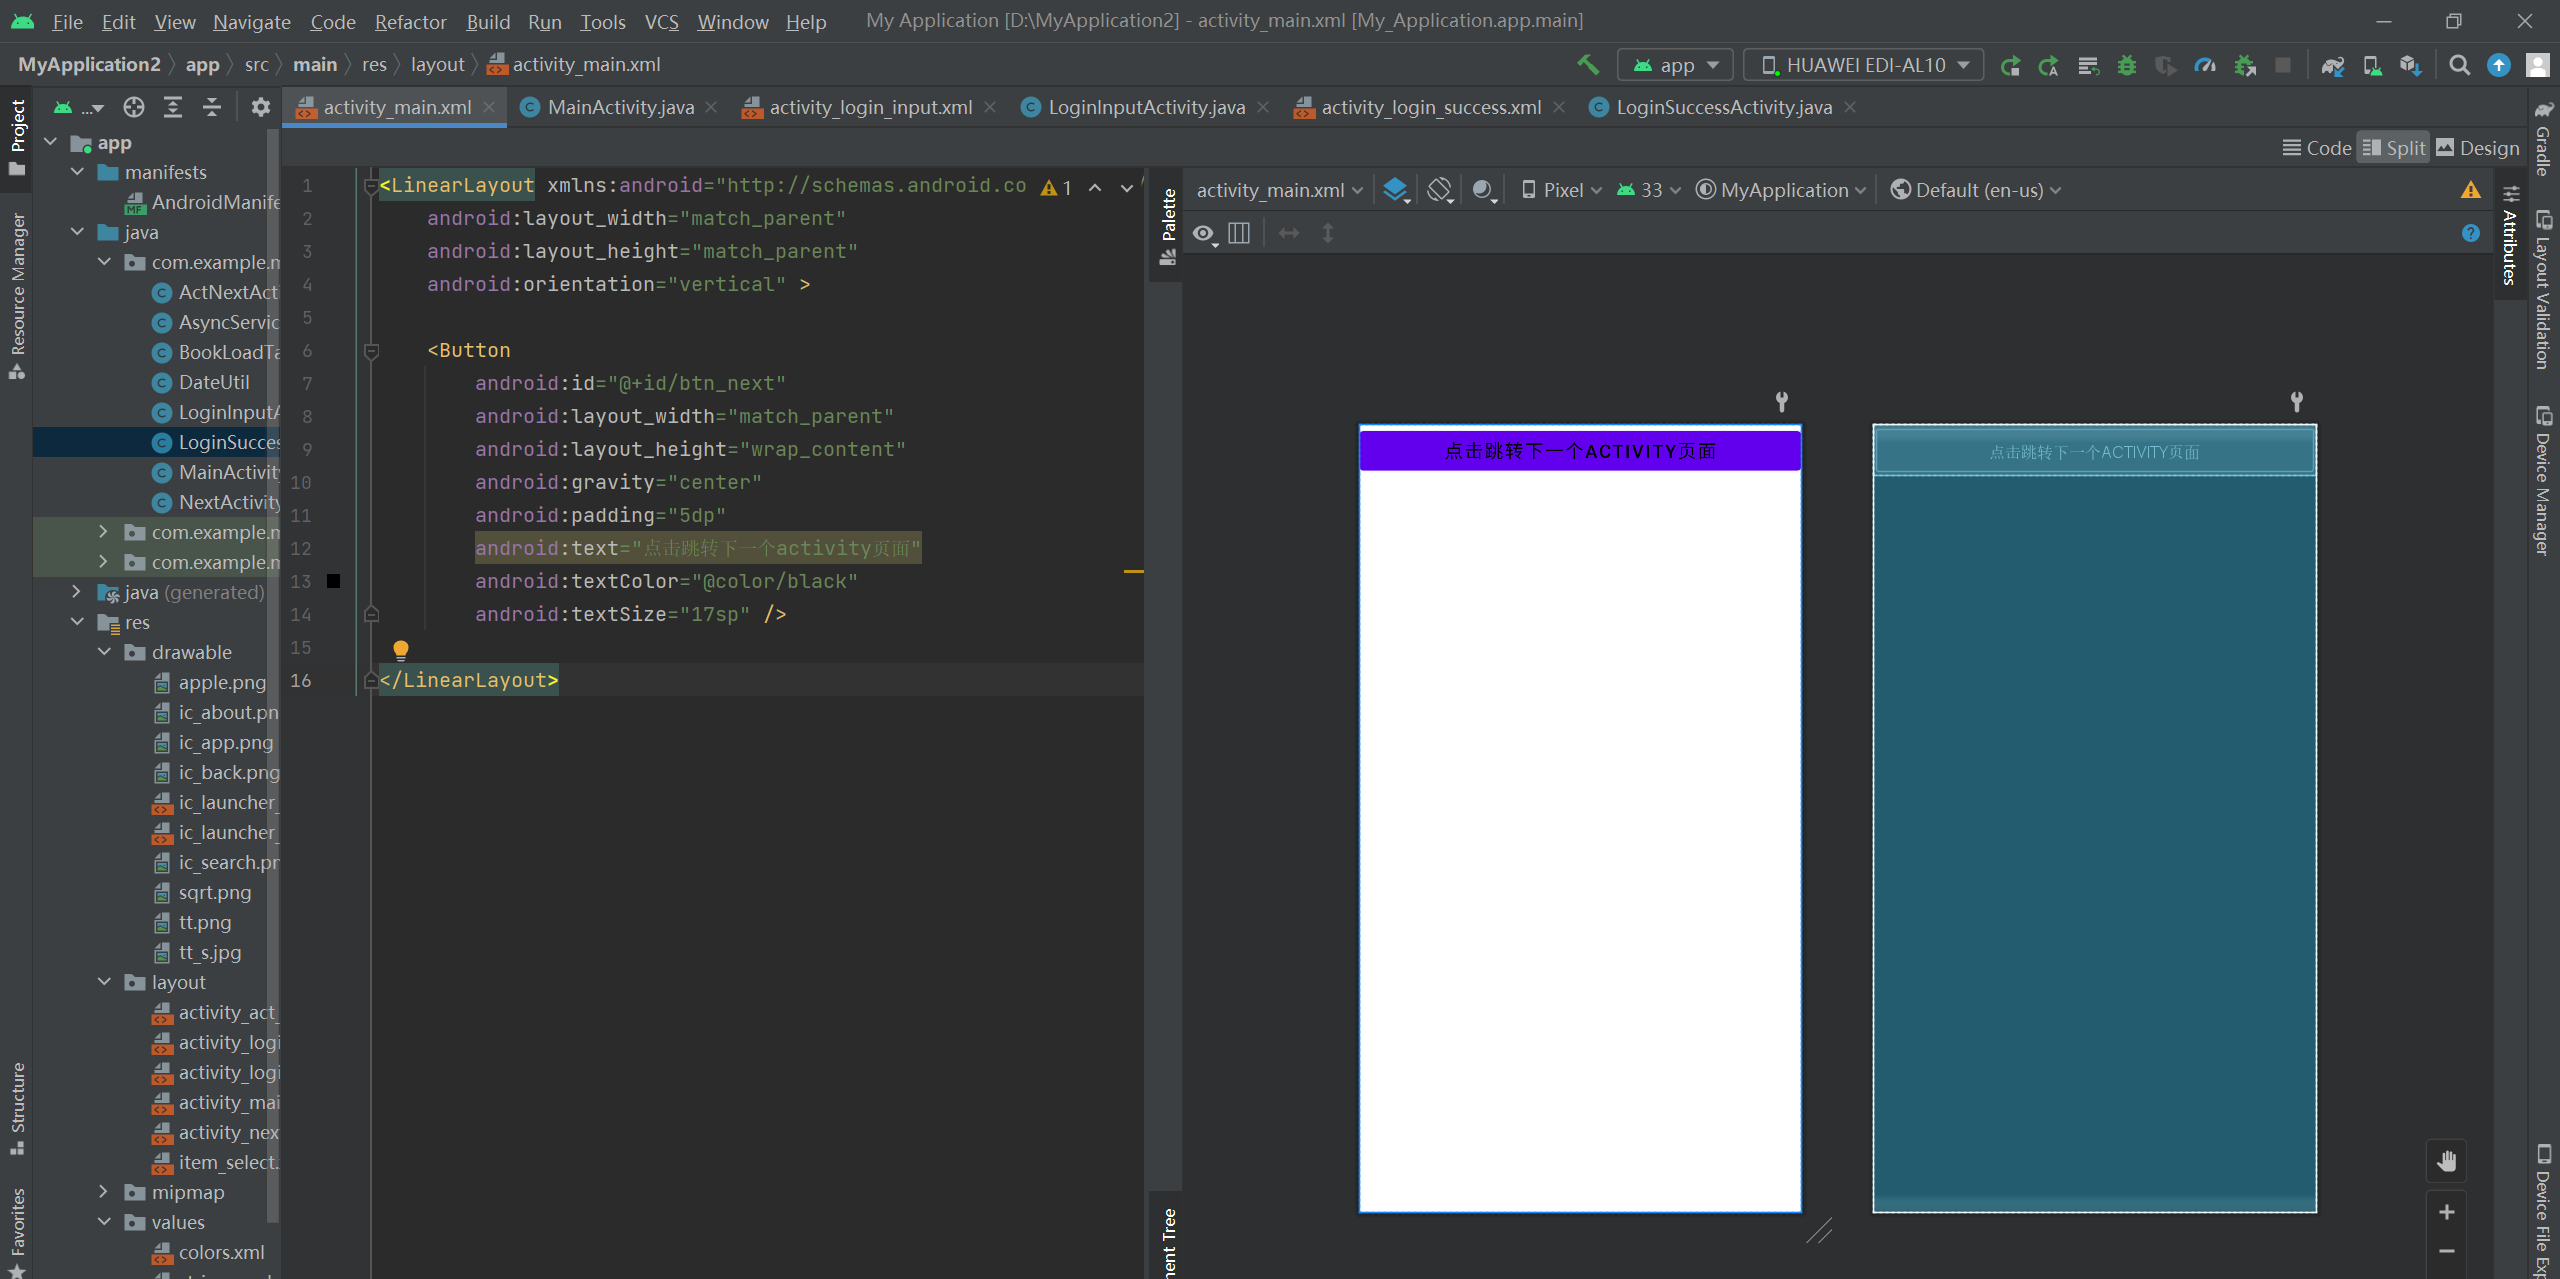
Task: Click the preview orientation rotate icon
Action: (1439, 190)
